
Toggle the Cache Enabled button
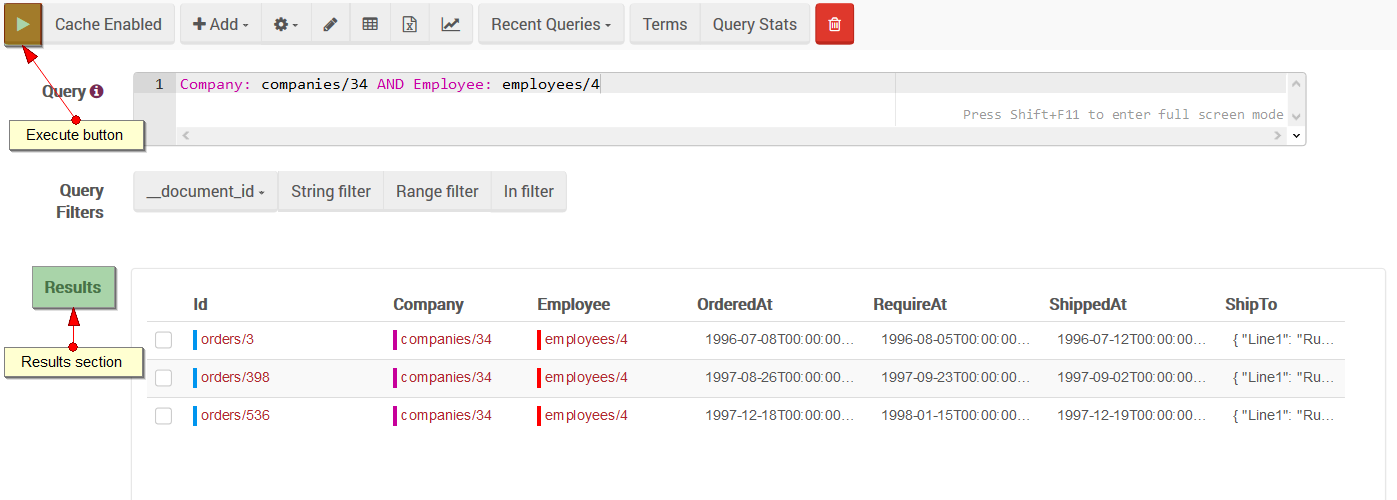pos(108,24)
